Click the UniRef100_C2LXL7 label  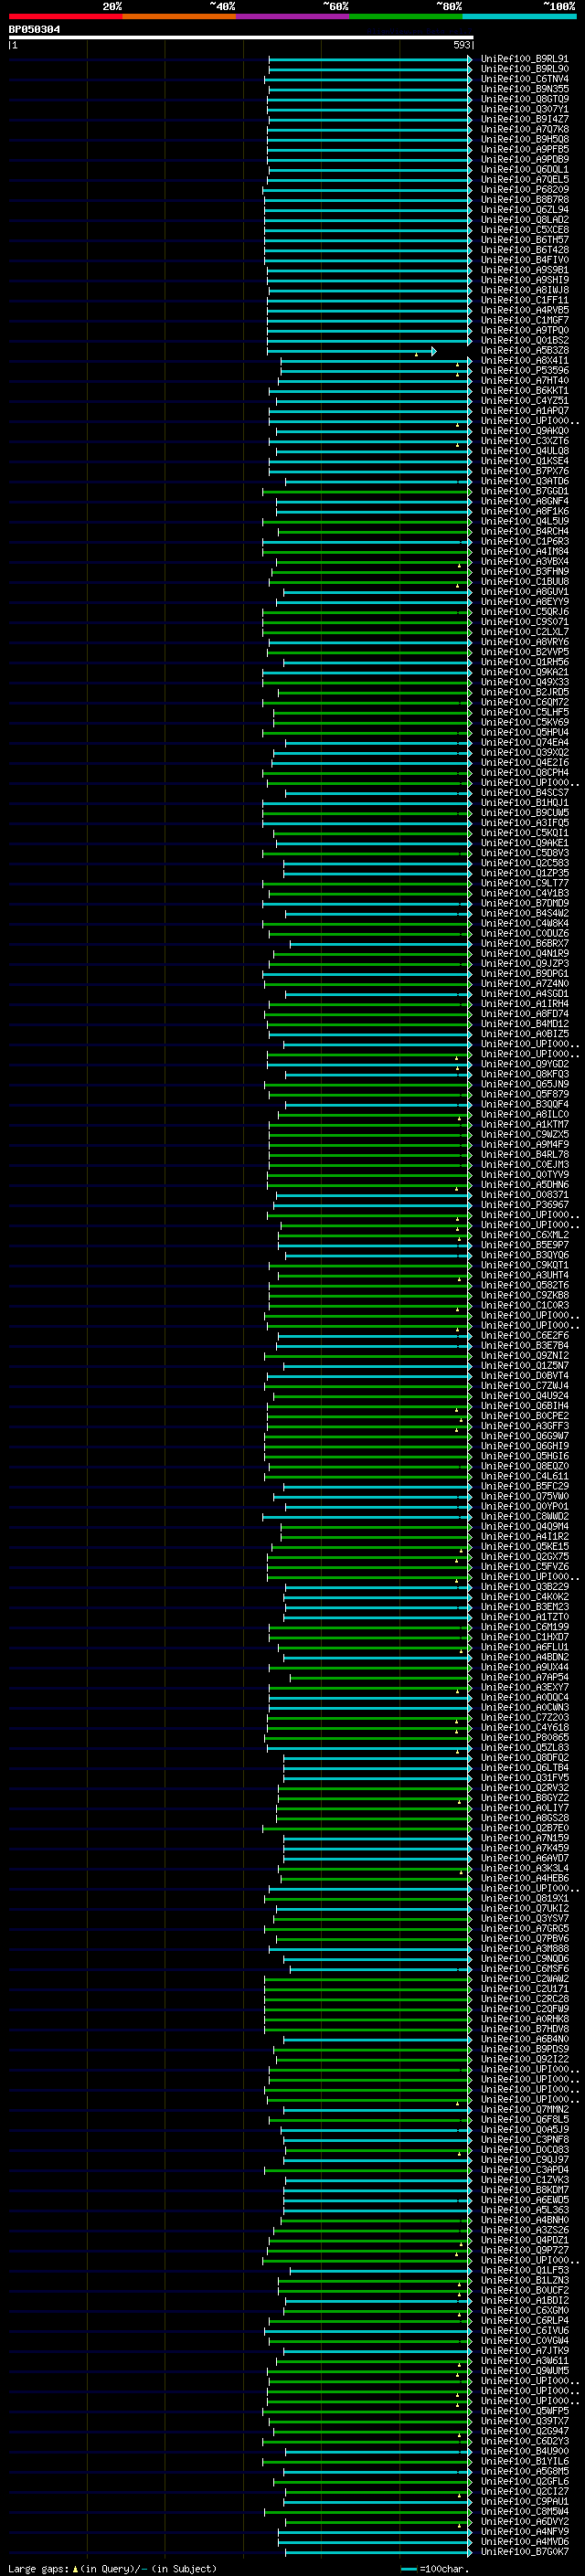[x=524, y=632]
